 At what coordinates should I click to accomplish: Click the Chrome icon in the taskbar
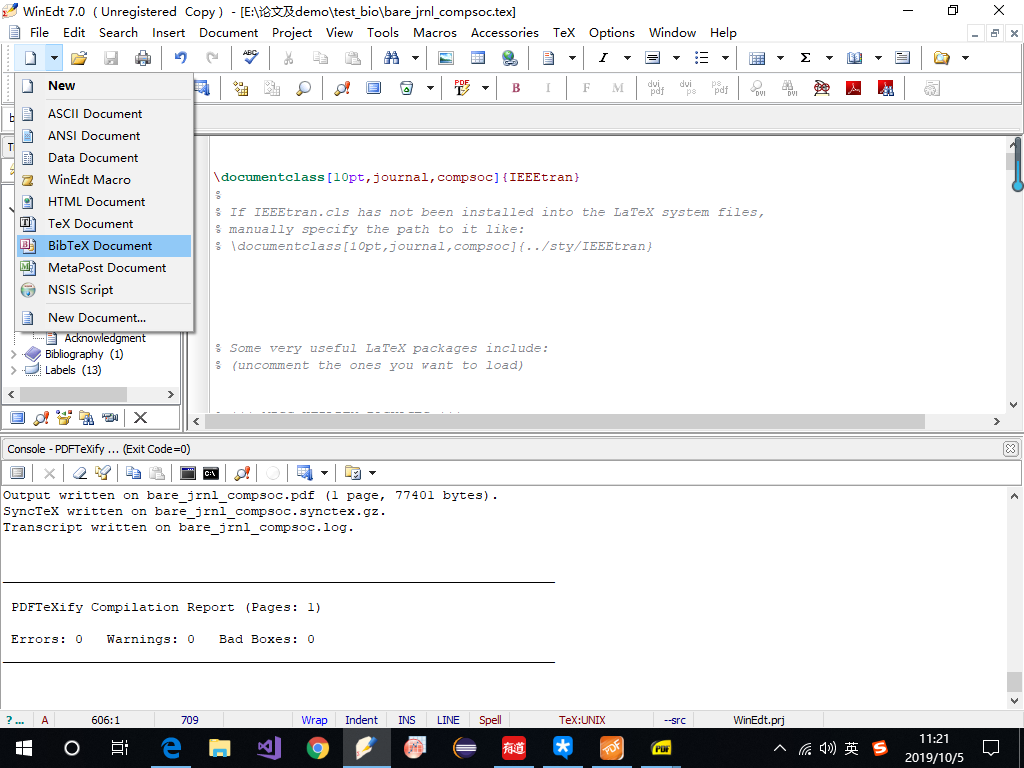coord(318,748)
